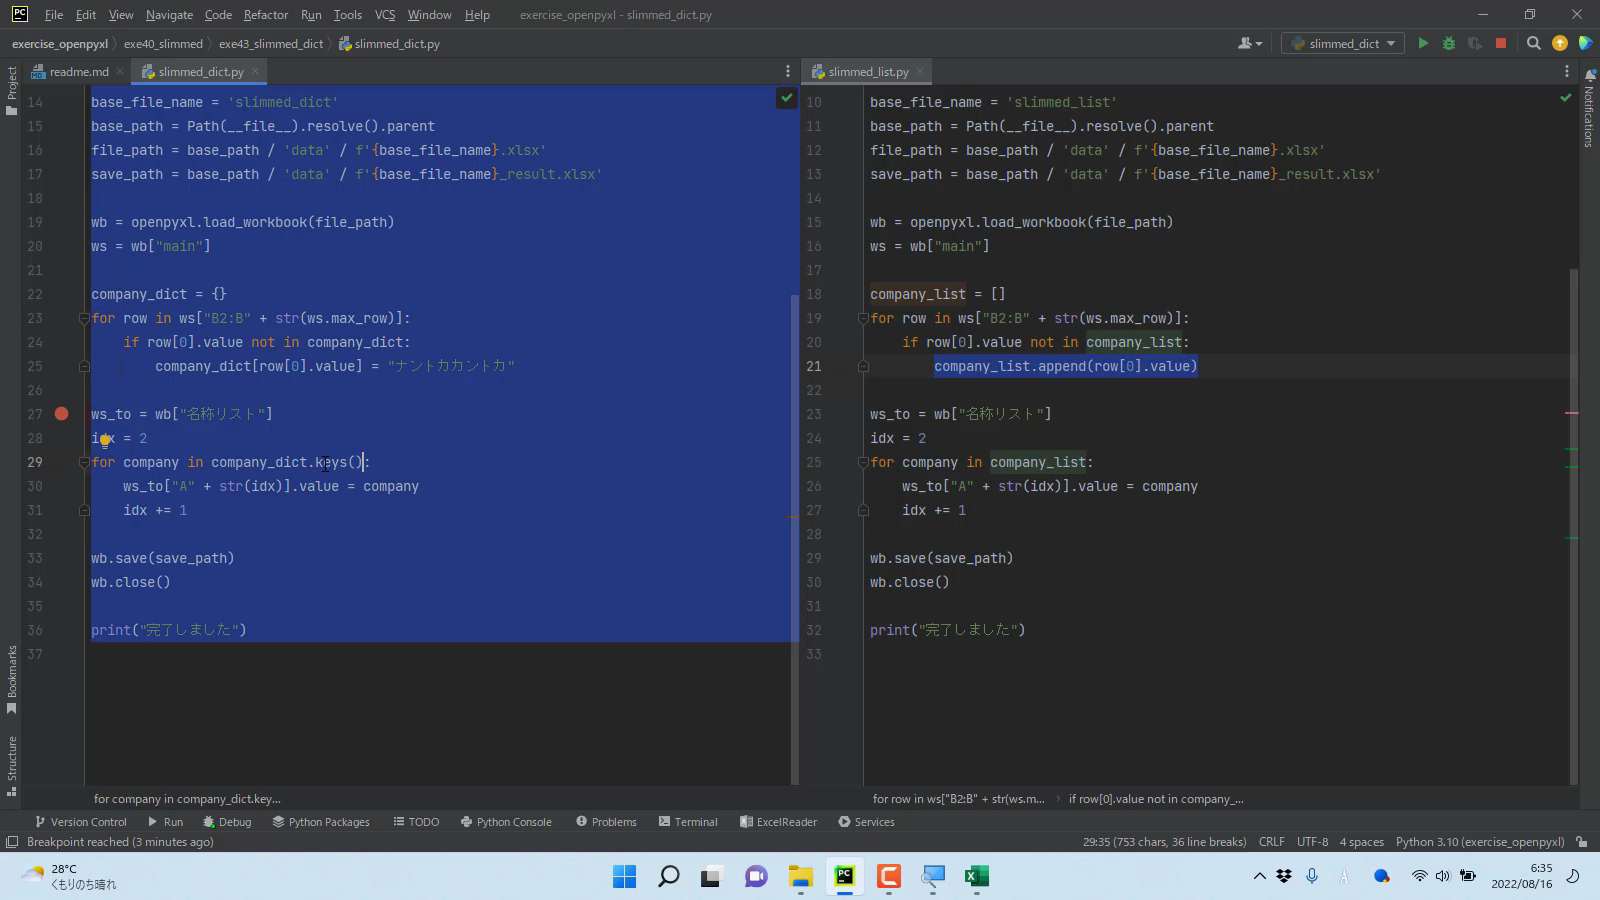Click exe43_slimmed_dict in the breadcrumb
The width and height of the screenshot is (1600, 900).
tap(271, 44)
